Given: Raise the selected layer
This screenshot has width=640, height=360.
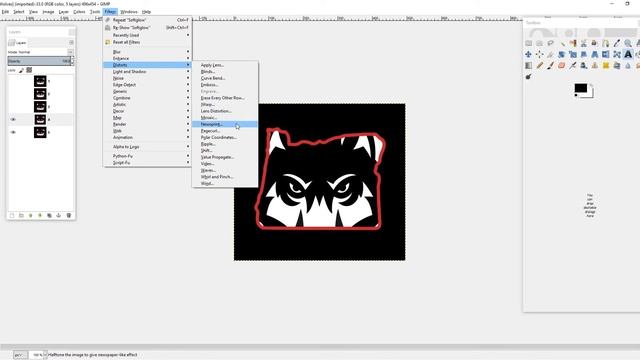Looking at the screenshot, I should click(31, 215).
